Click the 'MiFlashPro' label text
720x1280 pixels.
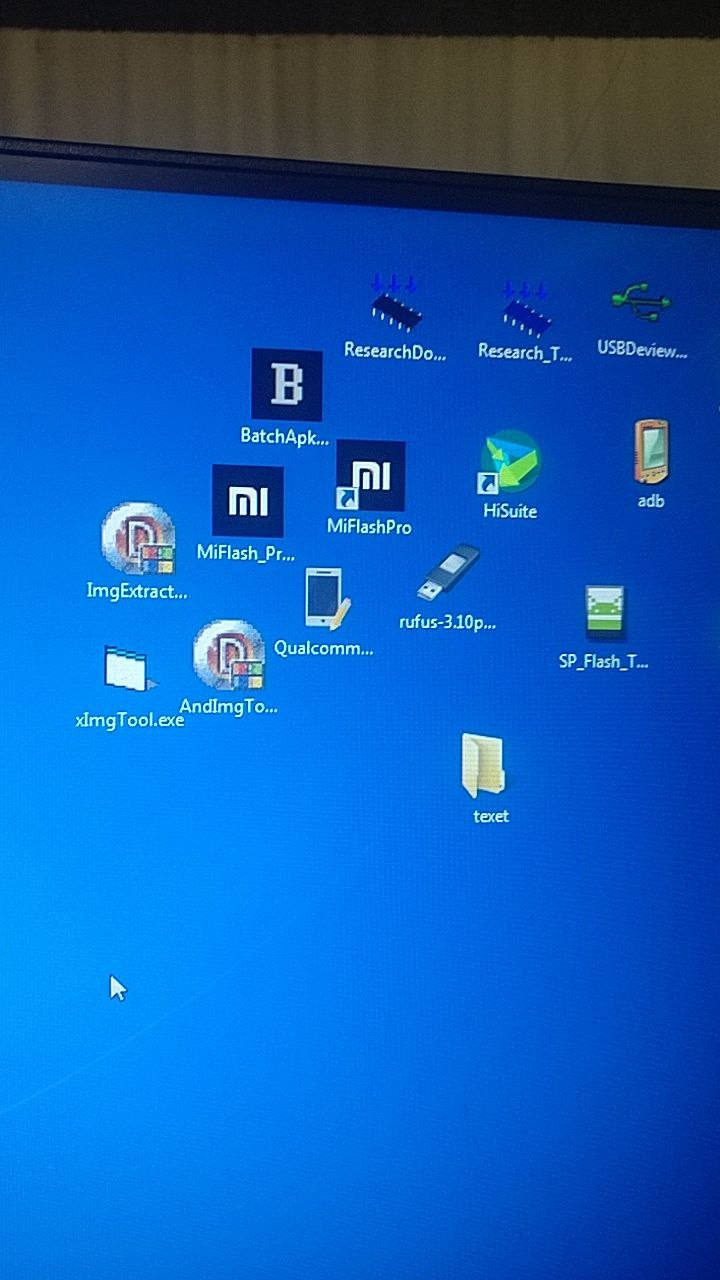coord(369,526)
